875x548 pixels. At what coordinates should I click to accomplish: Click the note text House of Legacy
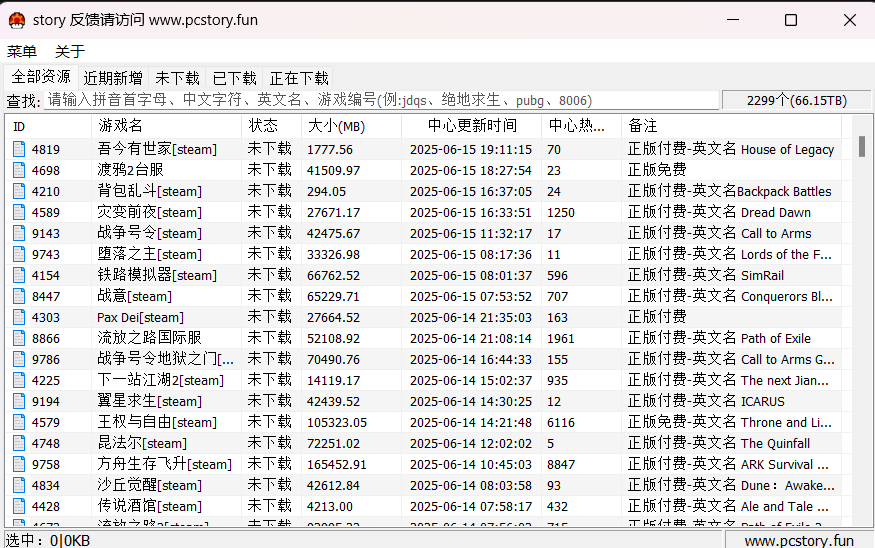(787, 150)
